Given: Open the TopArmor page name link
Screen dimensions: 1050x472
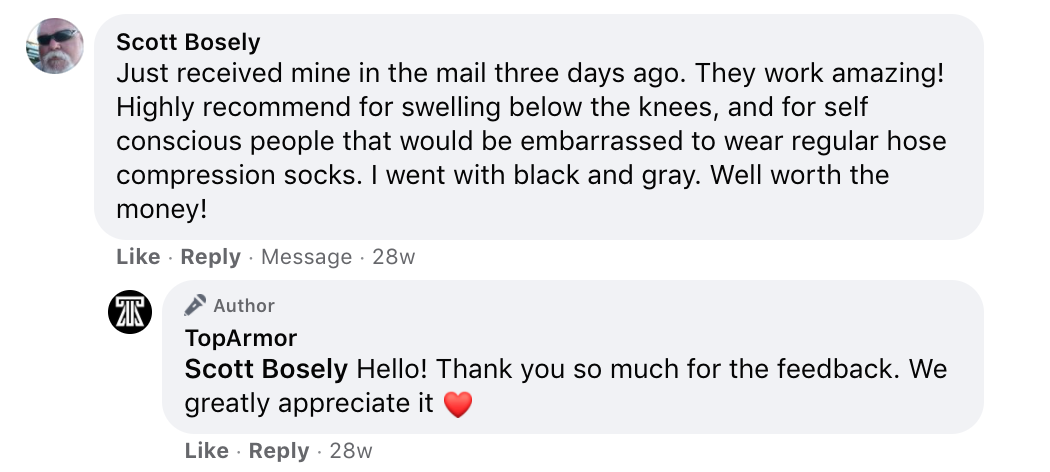Looking at the screenshot, I should [241, 338].
